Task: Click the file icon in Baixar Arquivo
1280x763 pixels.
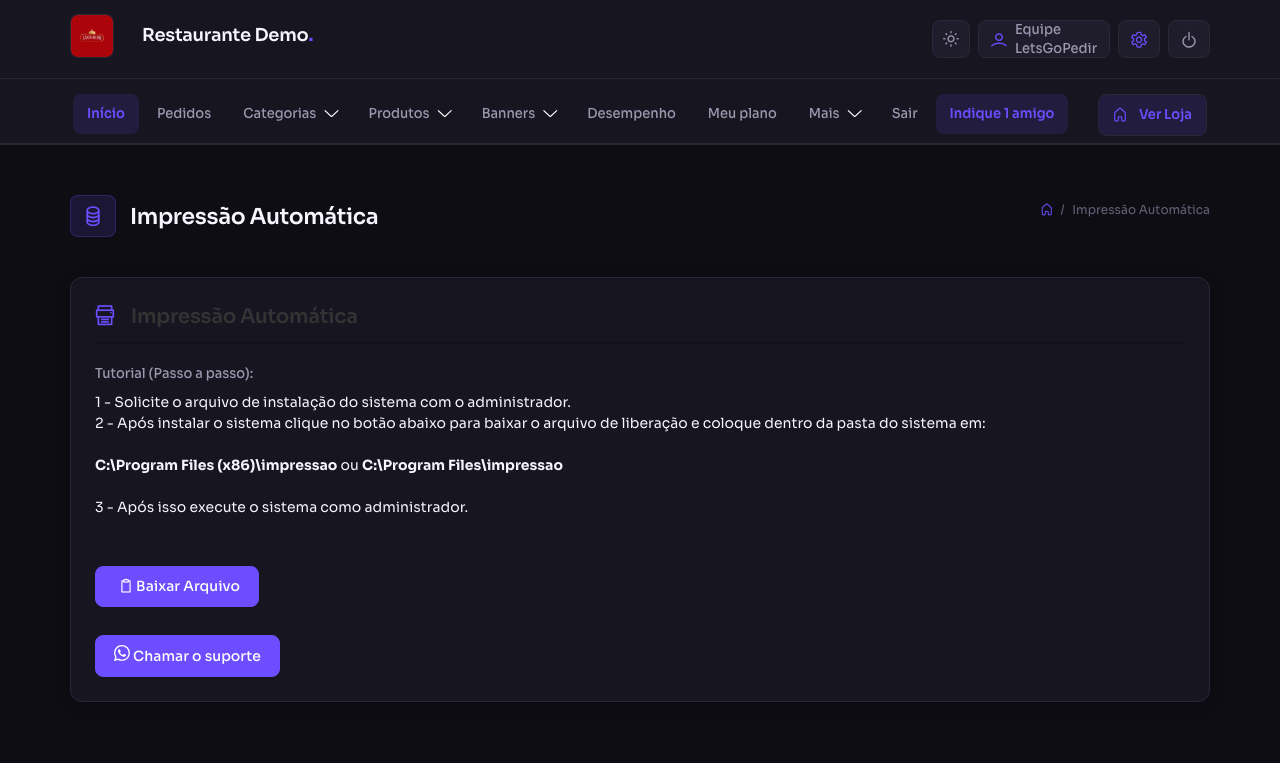Action: pyautogui.click(x=126, y=586)
